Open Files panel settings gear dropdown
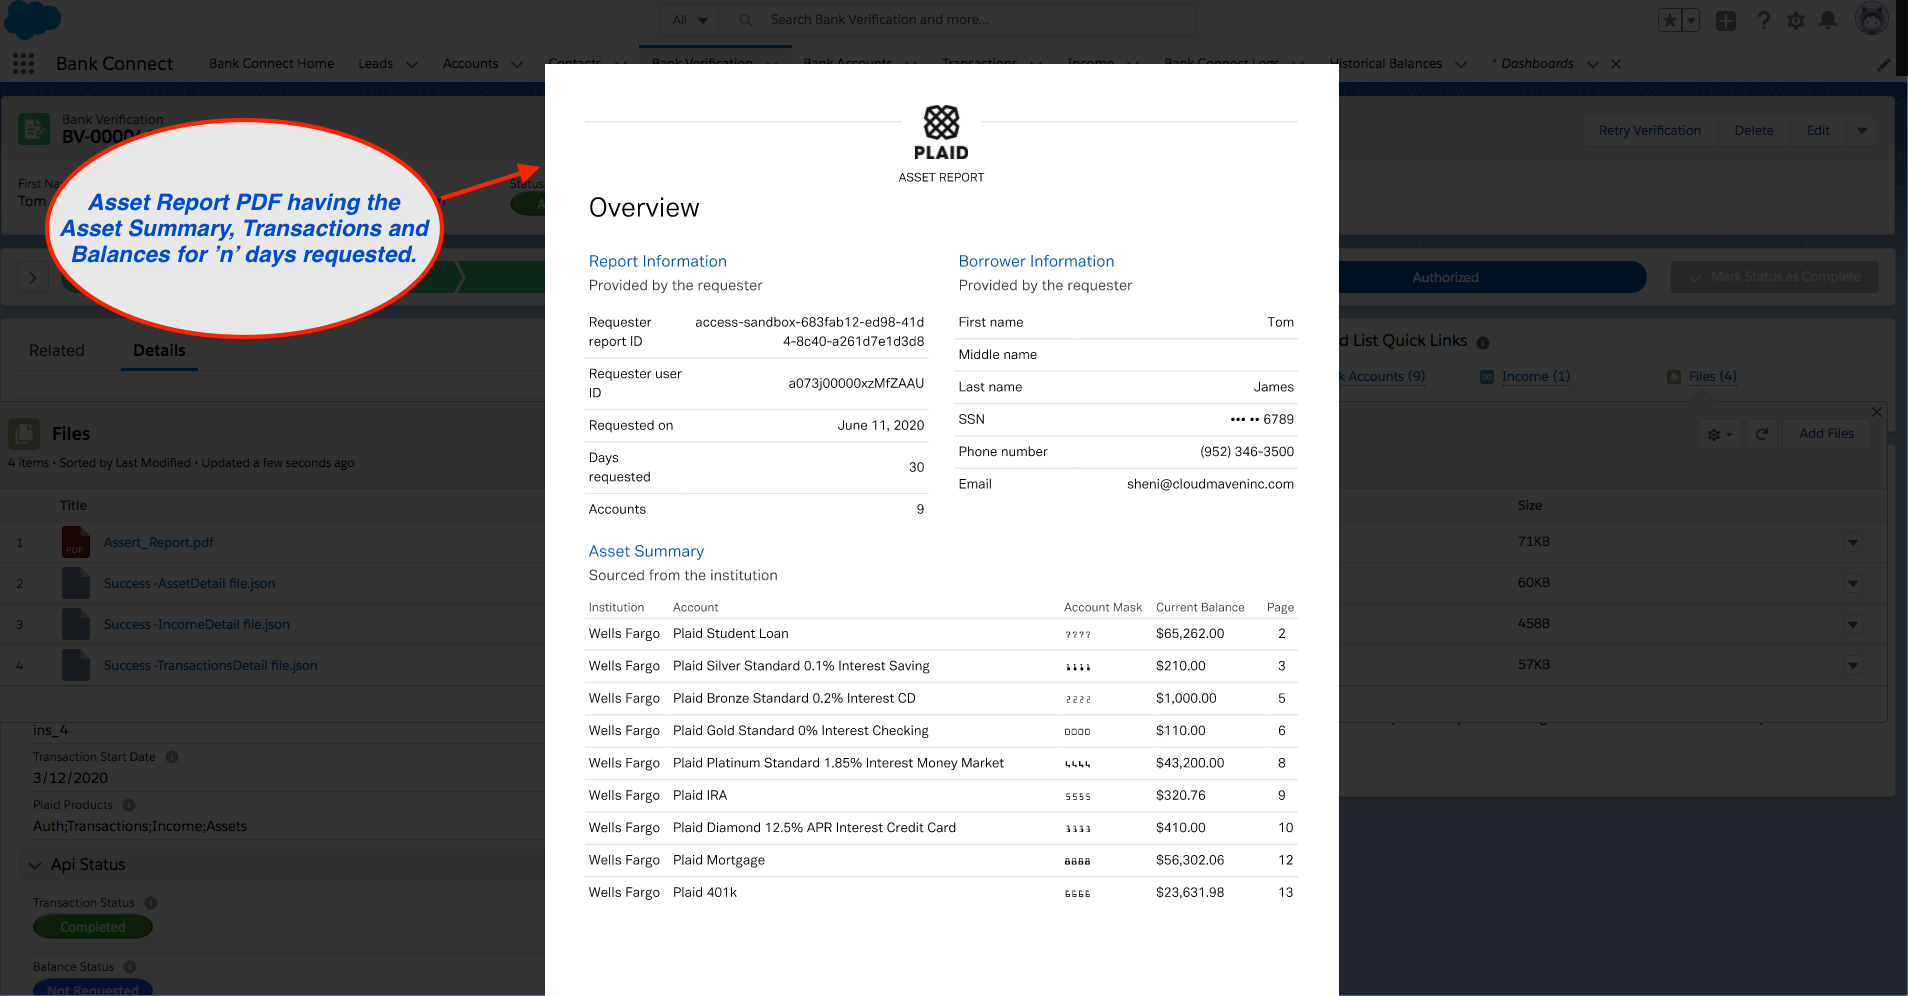This screenshot has width=1908, height=996. click(1718, 434)
